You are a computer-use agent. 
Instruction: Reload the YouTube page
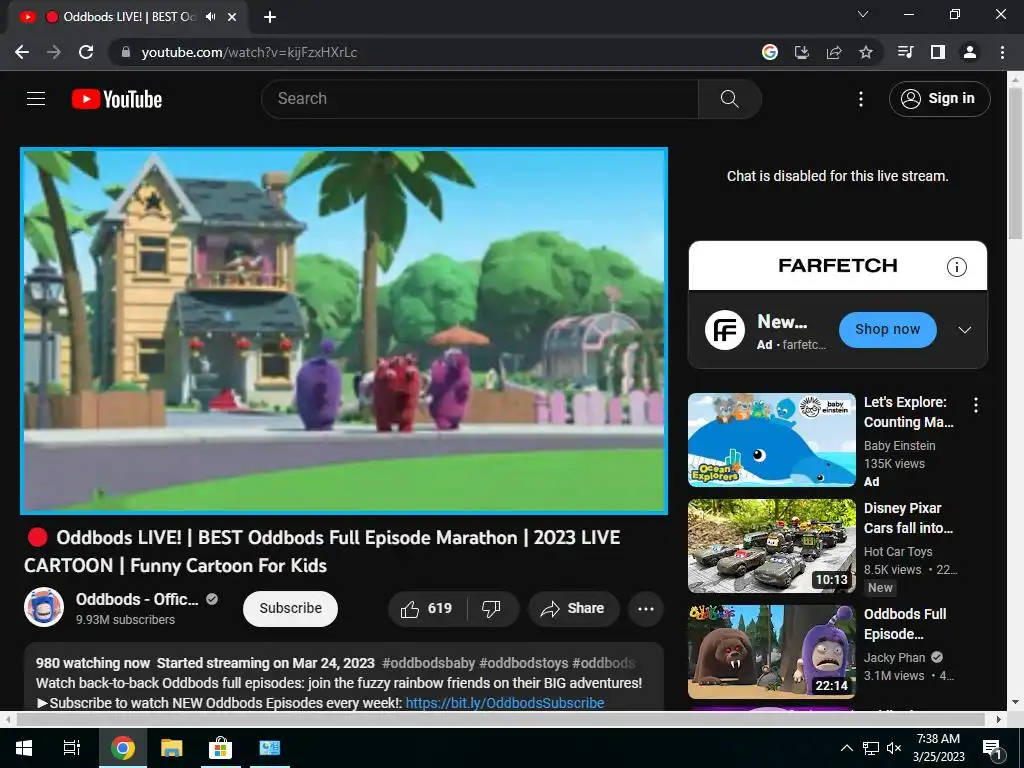(x=86, y=52)
